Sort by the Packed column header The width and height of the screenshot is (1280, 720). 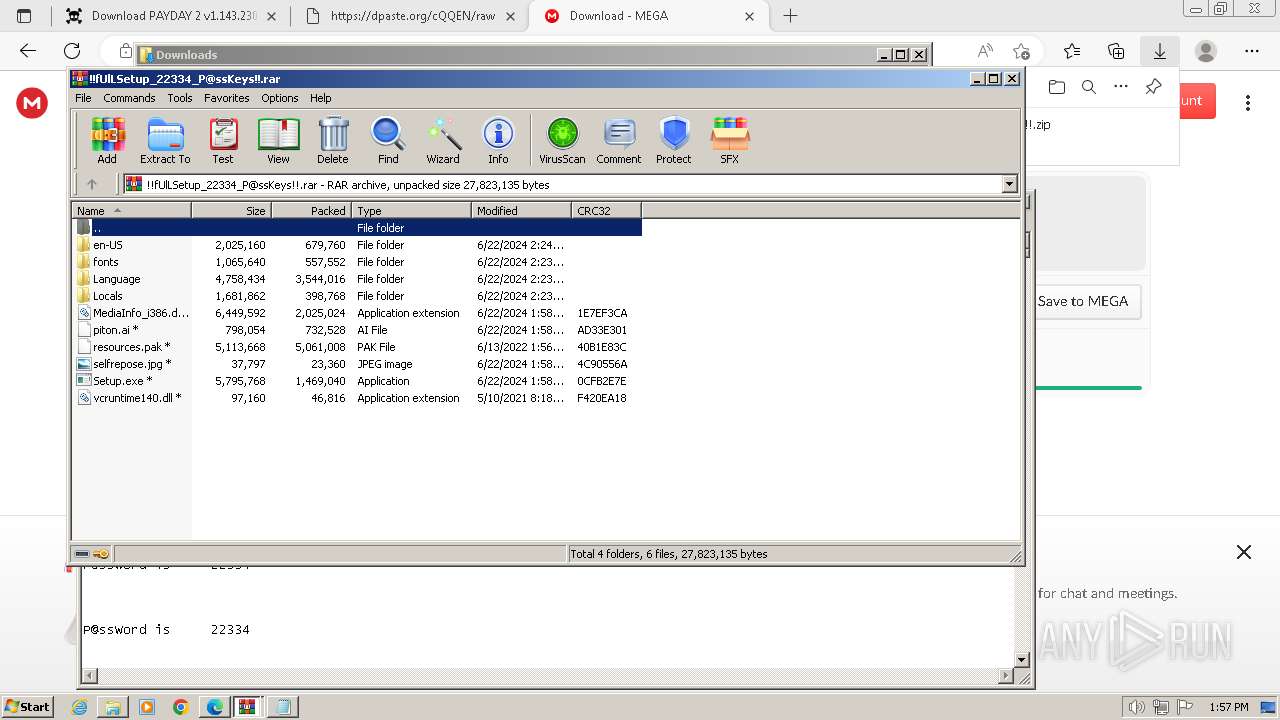[311, 210]
